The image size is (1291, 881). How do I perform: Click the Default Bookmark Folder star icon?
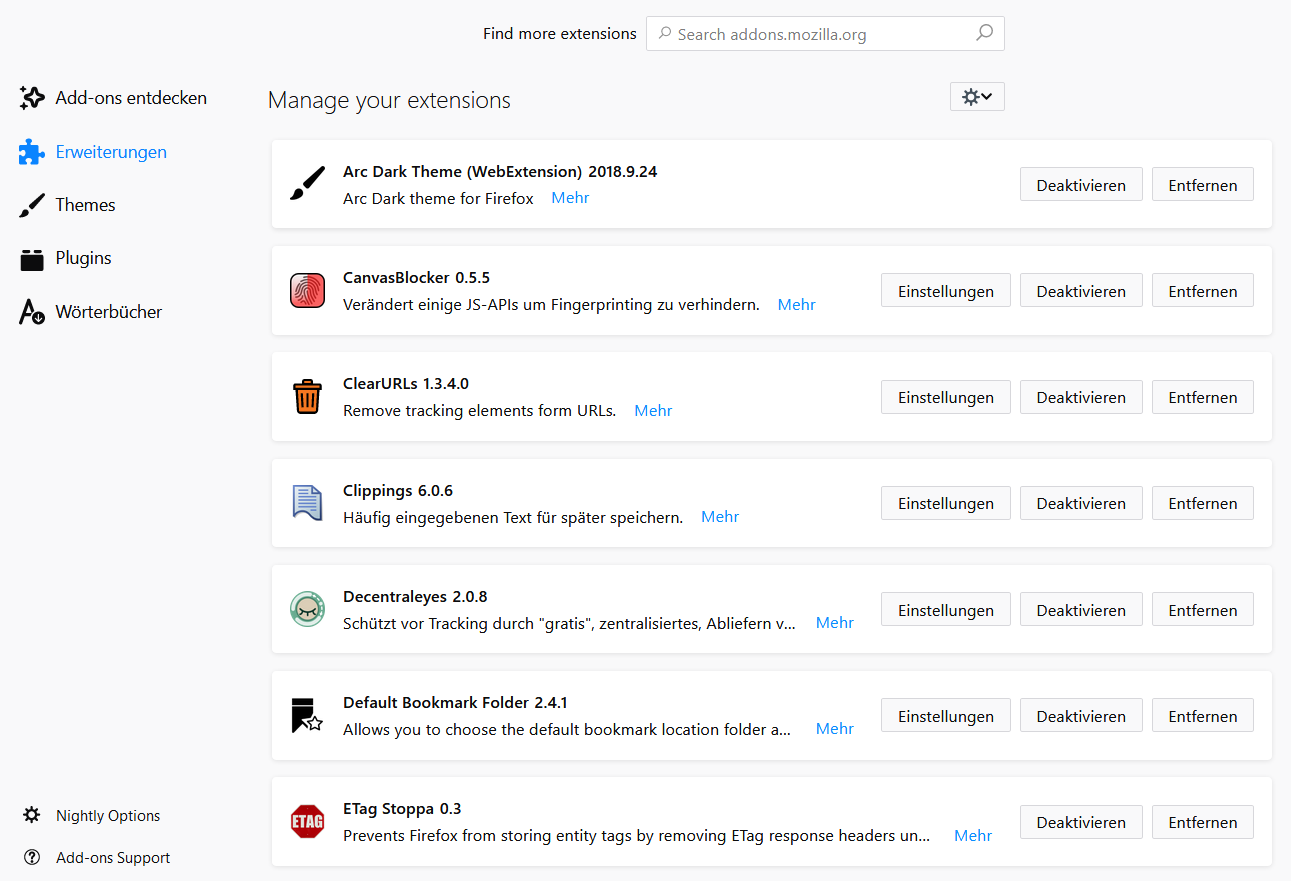(307, 715)
